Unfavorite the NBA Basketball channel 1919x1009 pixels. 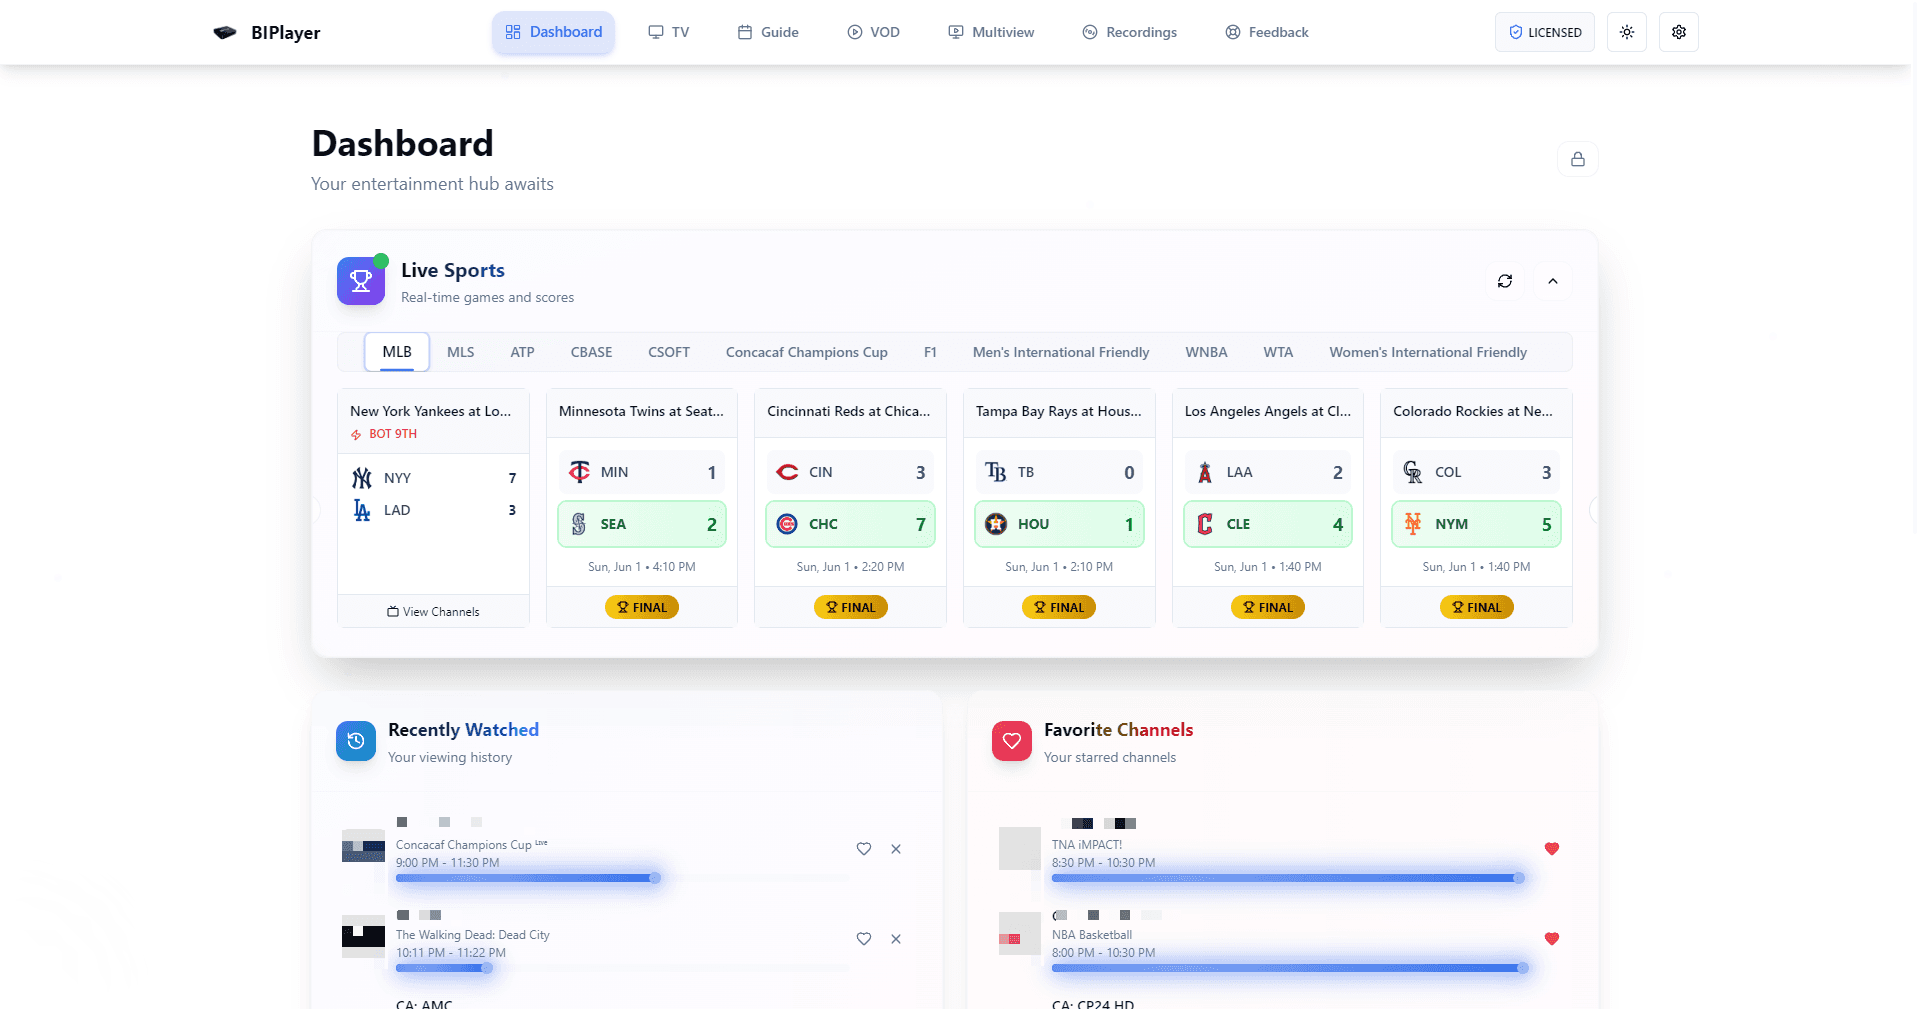point(1551,939)
